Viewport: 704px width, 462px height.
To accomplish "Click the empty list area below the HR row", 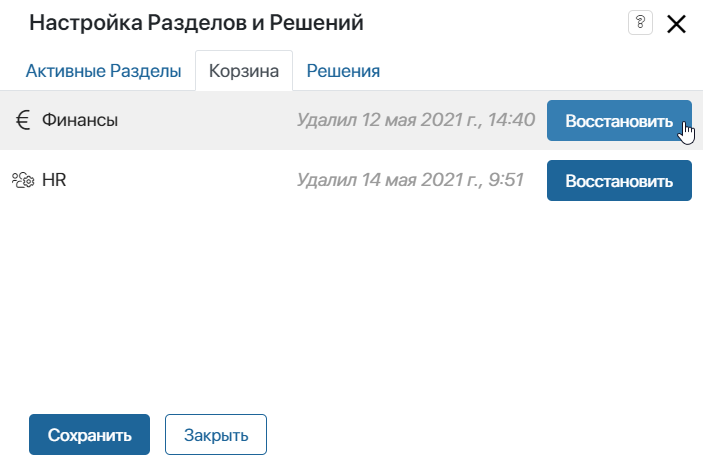I will pyautogui.click(x=352, y=305).
